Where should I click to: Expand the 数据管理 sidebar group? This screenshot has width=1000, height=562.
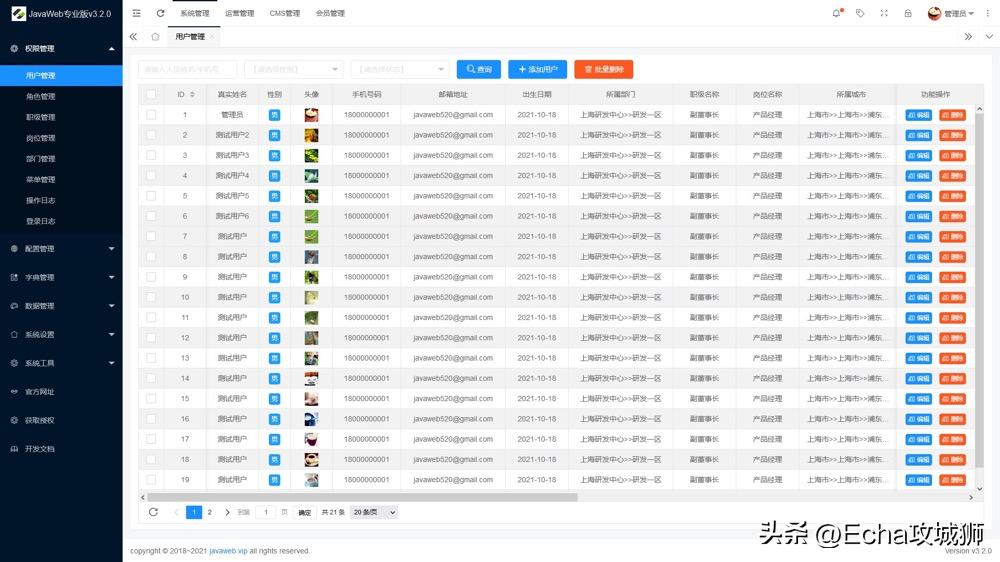(61, 306)
